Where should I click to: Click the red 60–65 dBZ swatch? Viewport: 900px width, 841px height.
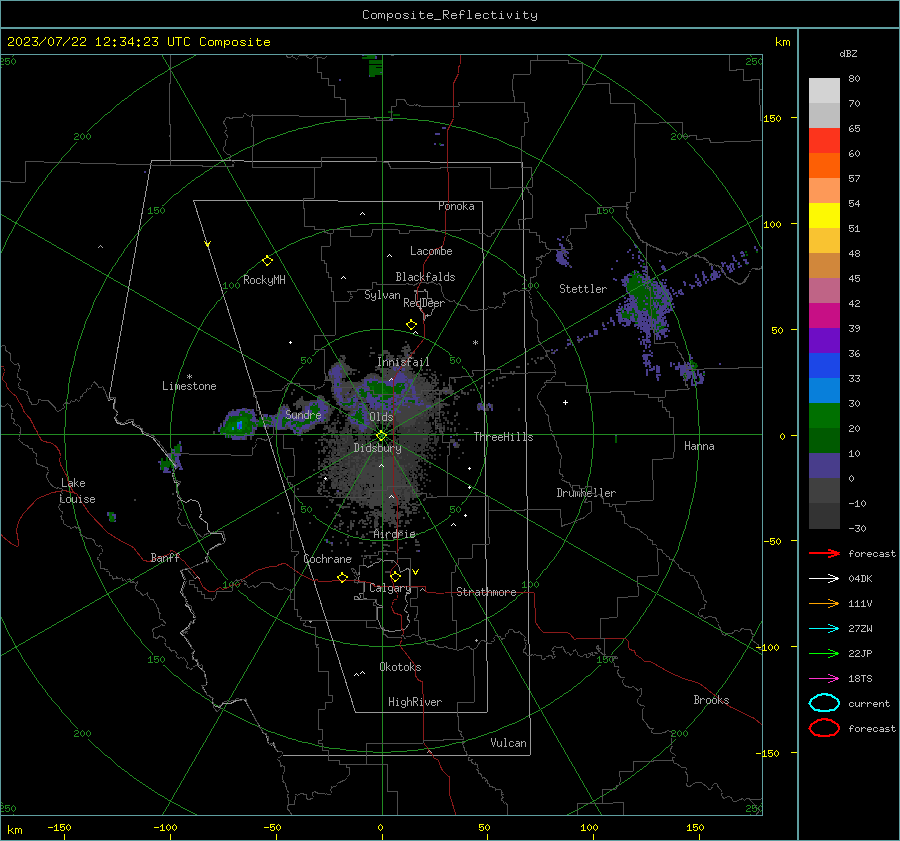[824, 141]
